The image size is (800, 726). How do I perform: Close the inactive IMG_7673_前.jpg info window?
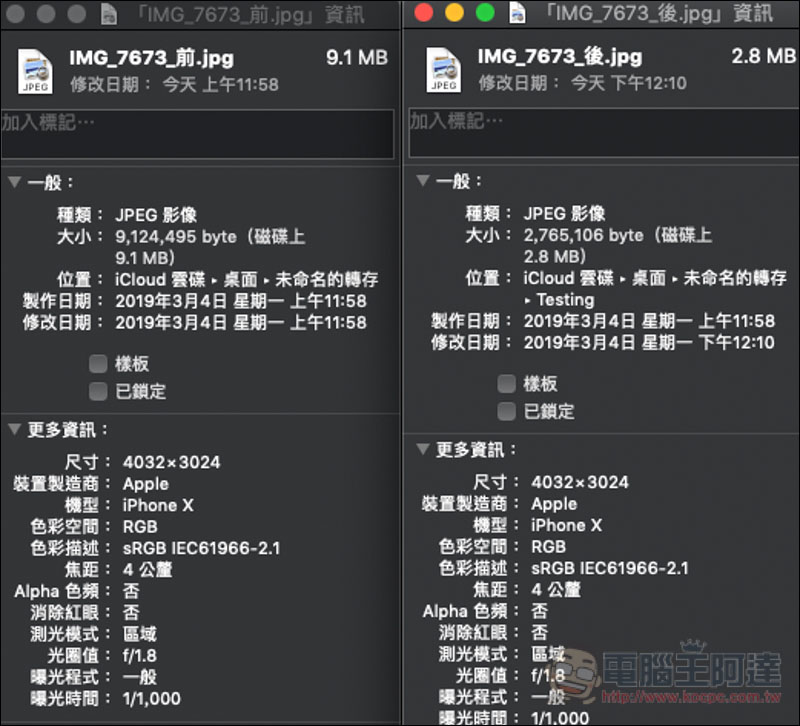tap(15, 14)
